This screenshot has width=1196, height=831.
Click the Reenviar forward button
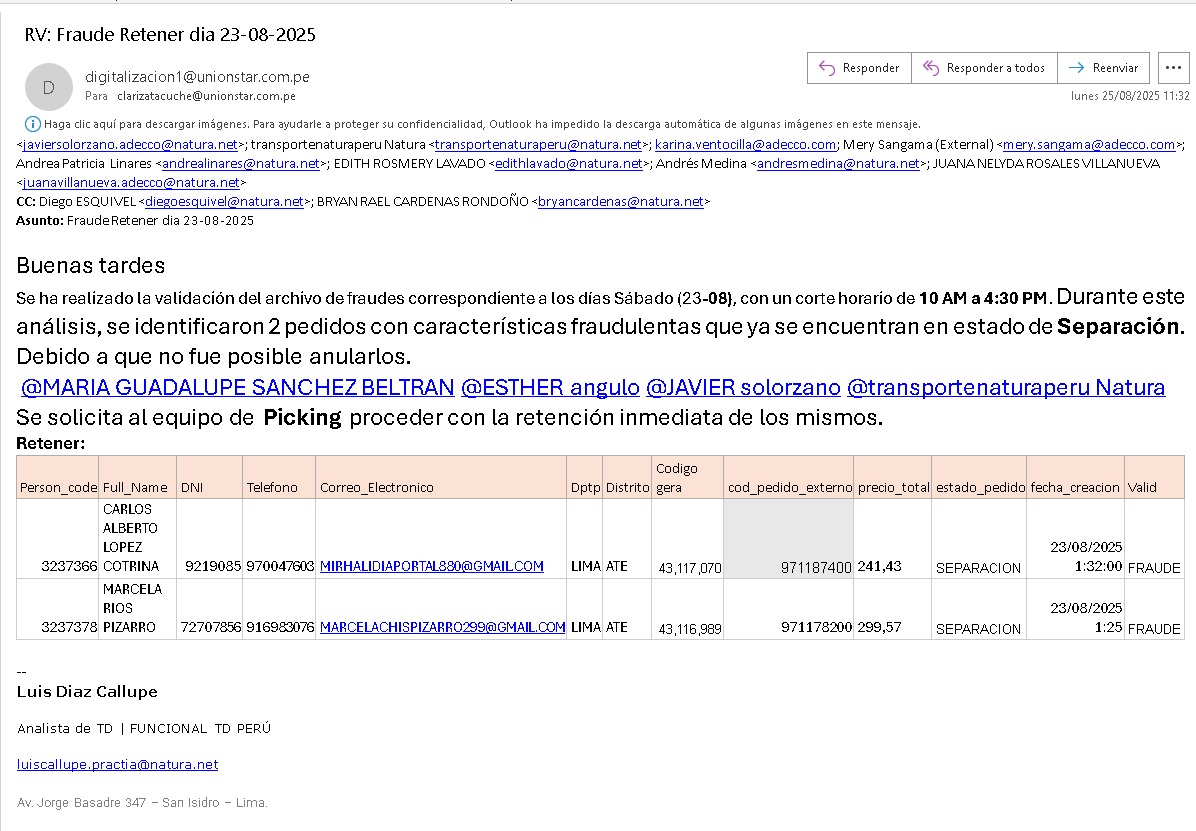[1103, 68]
